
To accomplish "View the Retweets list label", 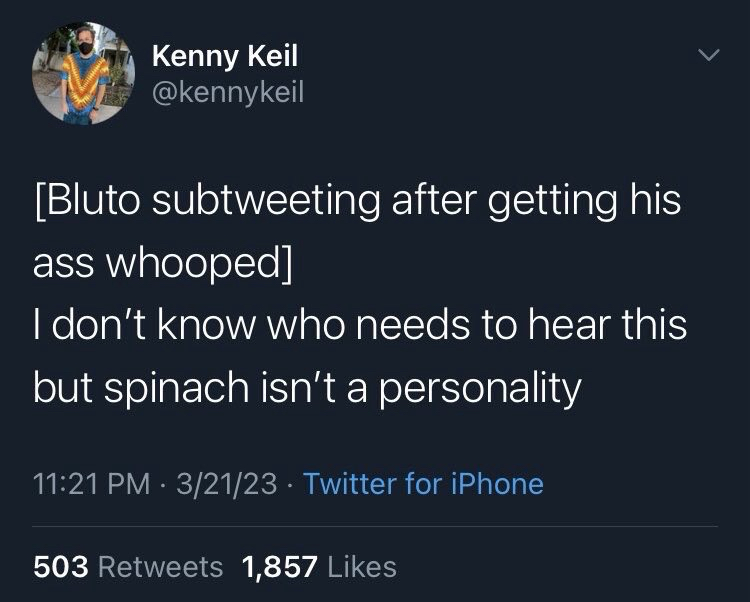I will point(161,567).
